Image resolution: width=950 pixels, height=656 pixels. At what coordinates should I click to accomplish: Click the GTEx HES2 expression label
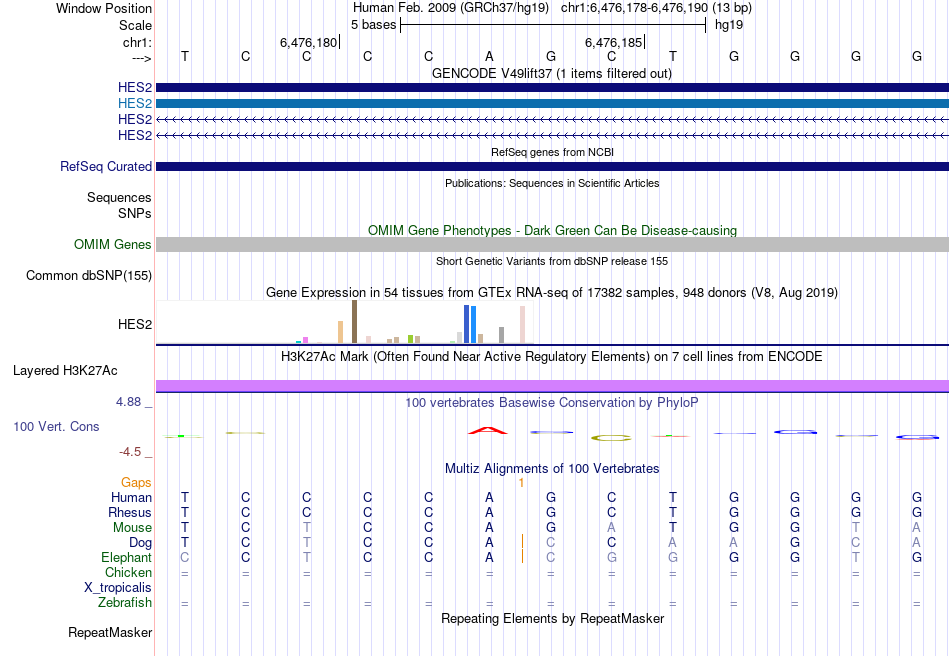[135, 325]
